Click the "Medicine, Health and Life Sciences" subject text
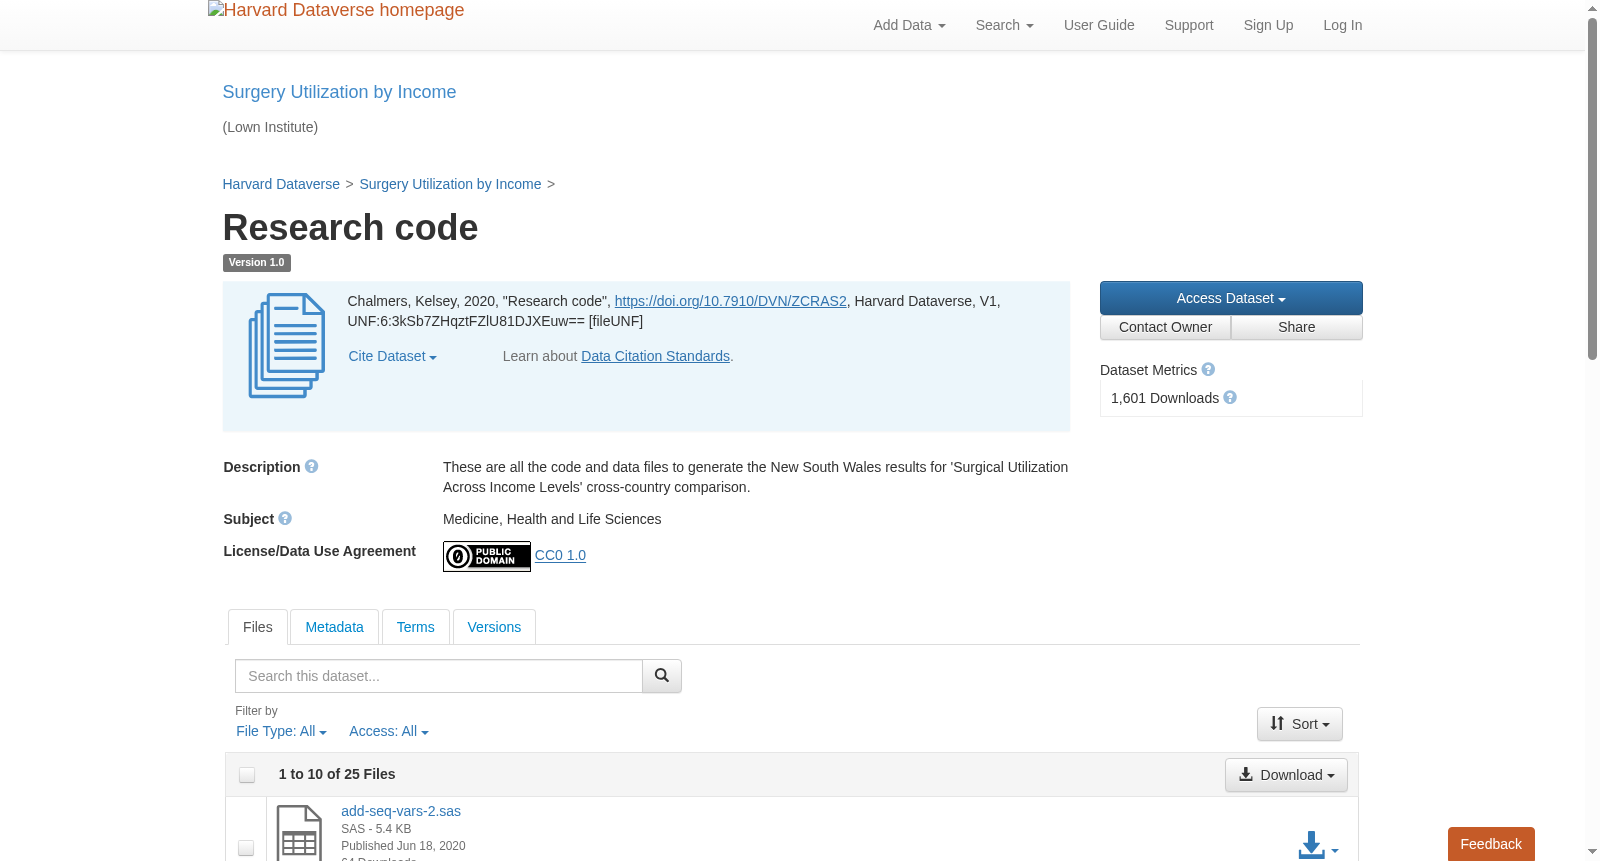 pyautogui.click(x=552, y=519)
